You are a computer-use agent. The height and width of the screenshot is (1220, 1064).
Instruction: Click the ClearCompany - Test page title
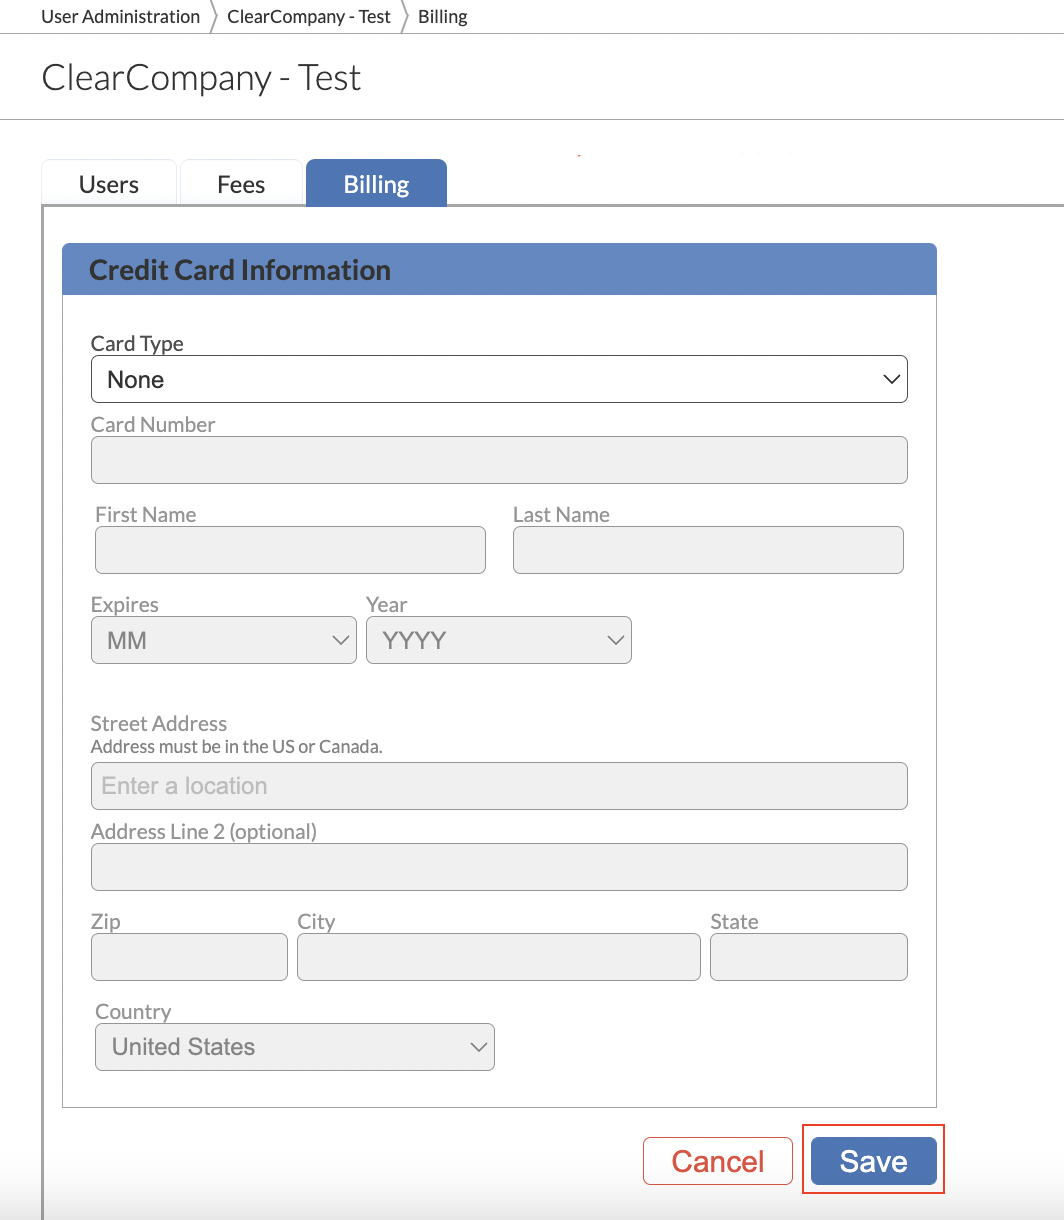click(201, 78)
